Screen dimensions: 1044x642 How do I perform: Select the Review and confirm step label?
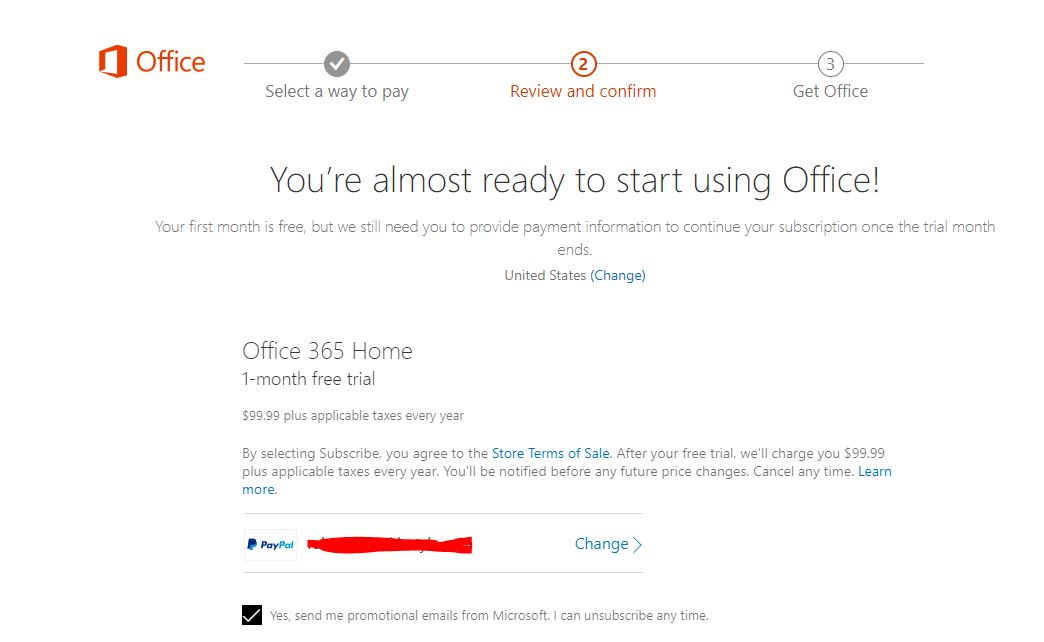pyautogui.click(x=583, y=91)
